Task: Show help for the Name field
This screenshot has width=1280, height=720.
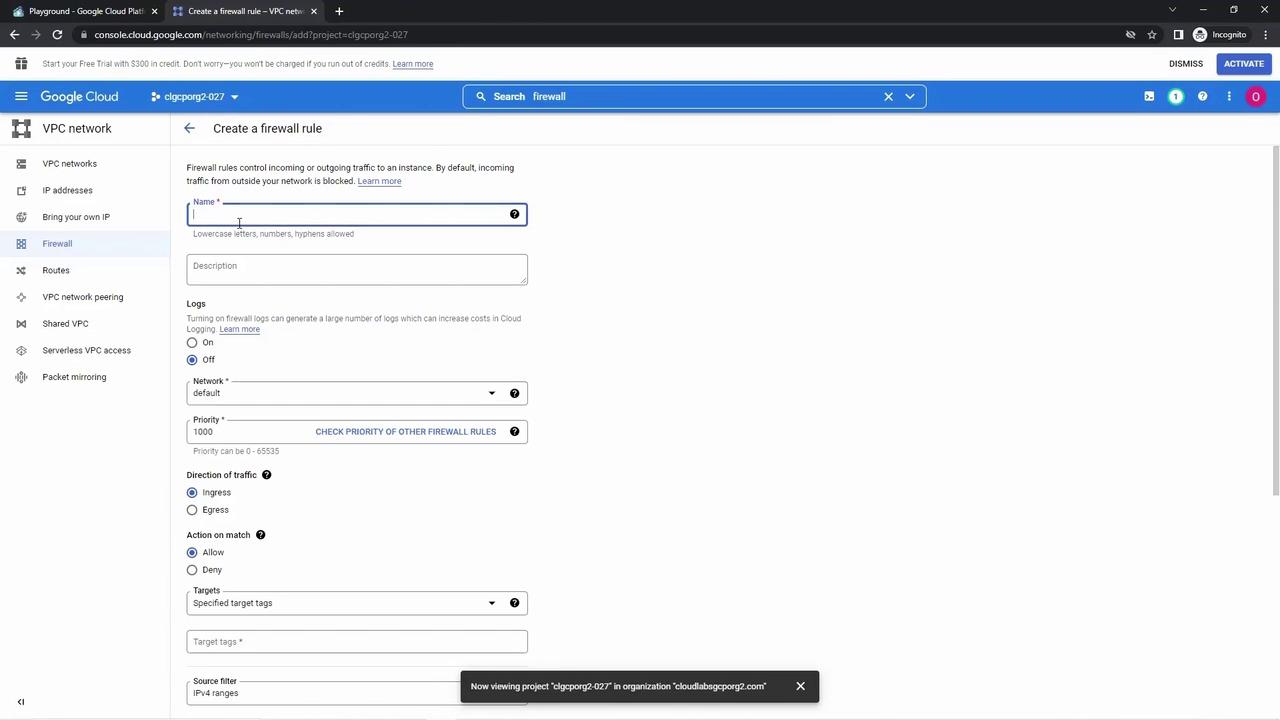Action: 515,214
